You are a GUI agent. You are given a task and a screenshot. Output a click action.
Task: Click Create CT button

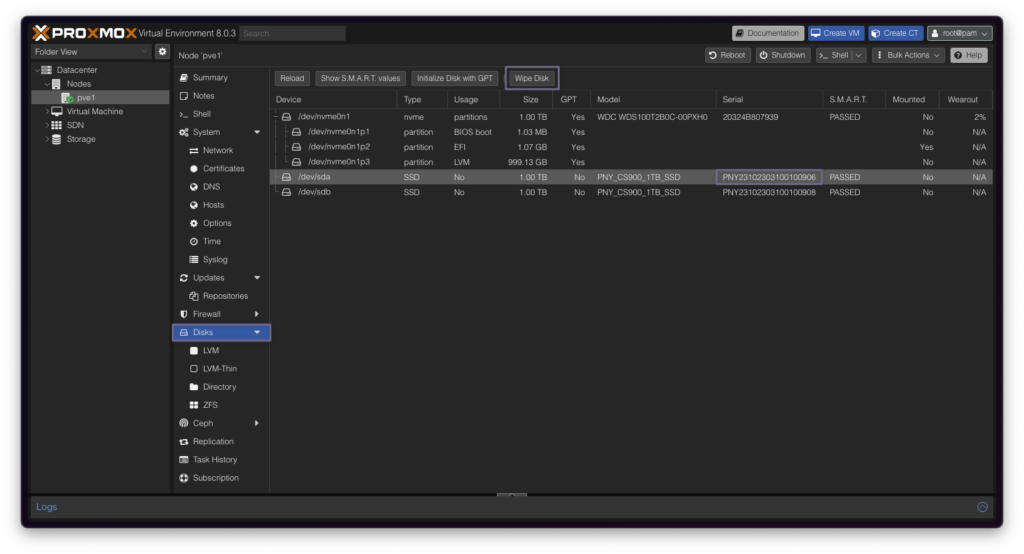click(x=895, y=33)
